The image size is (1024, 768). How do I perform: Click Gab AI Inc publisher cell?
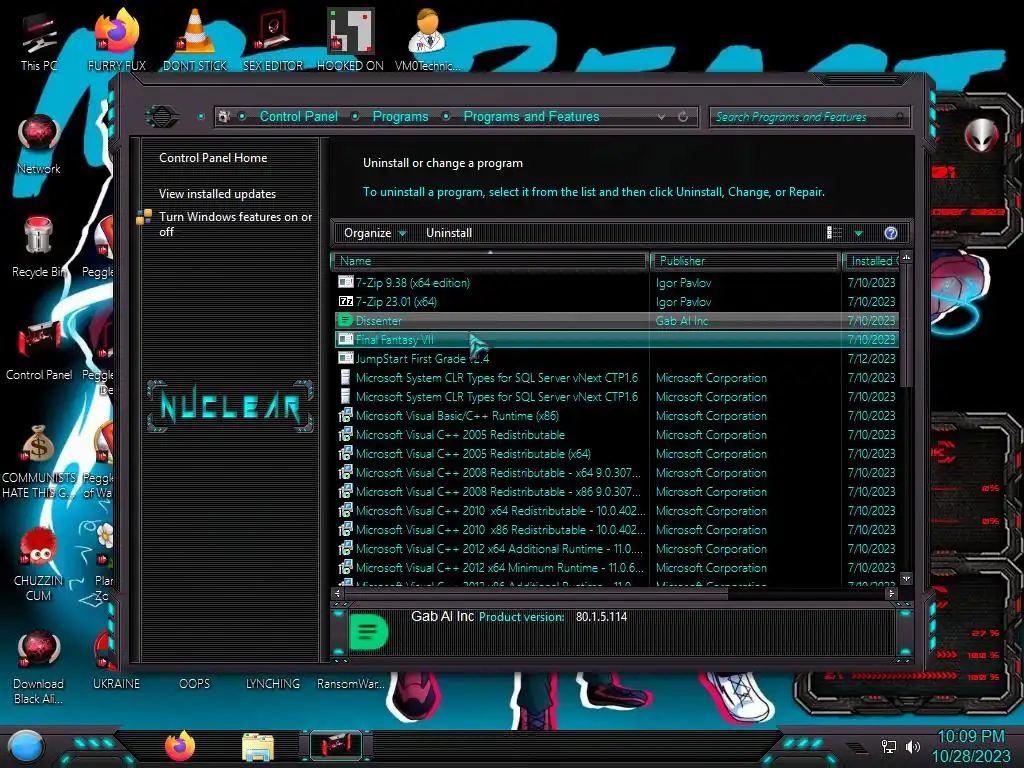(x=682, y=321)
